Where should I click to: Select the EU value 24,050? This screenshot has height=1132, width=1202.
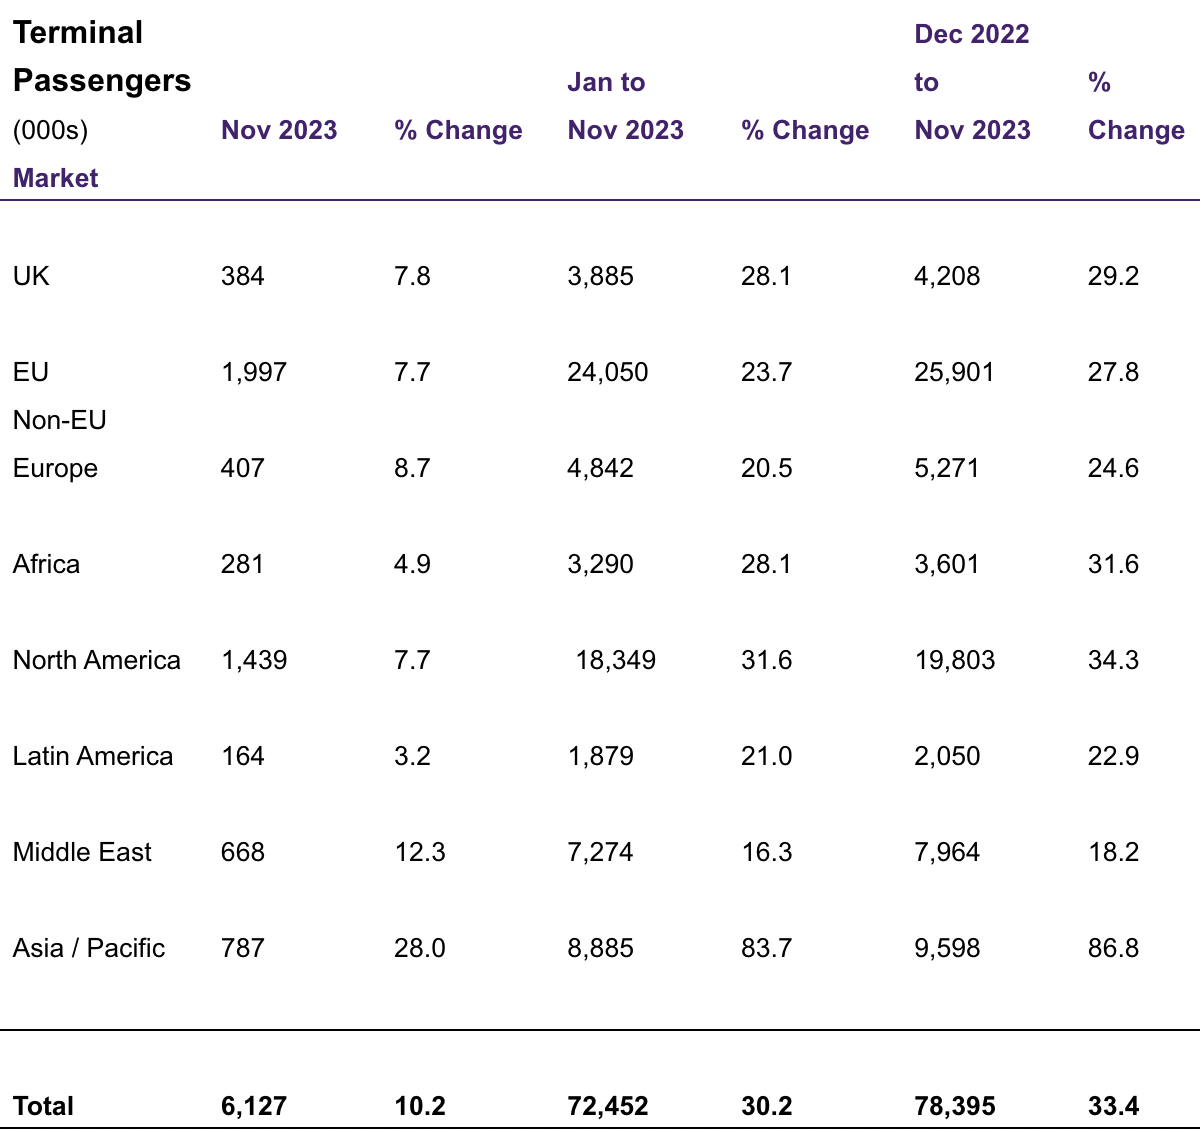[608, 372]
